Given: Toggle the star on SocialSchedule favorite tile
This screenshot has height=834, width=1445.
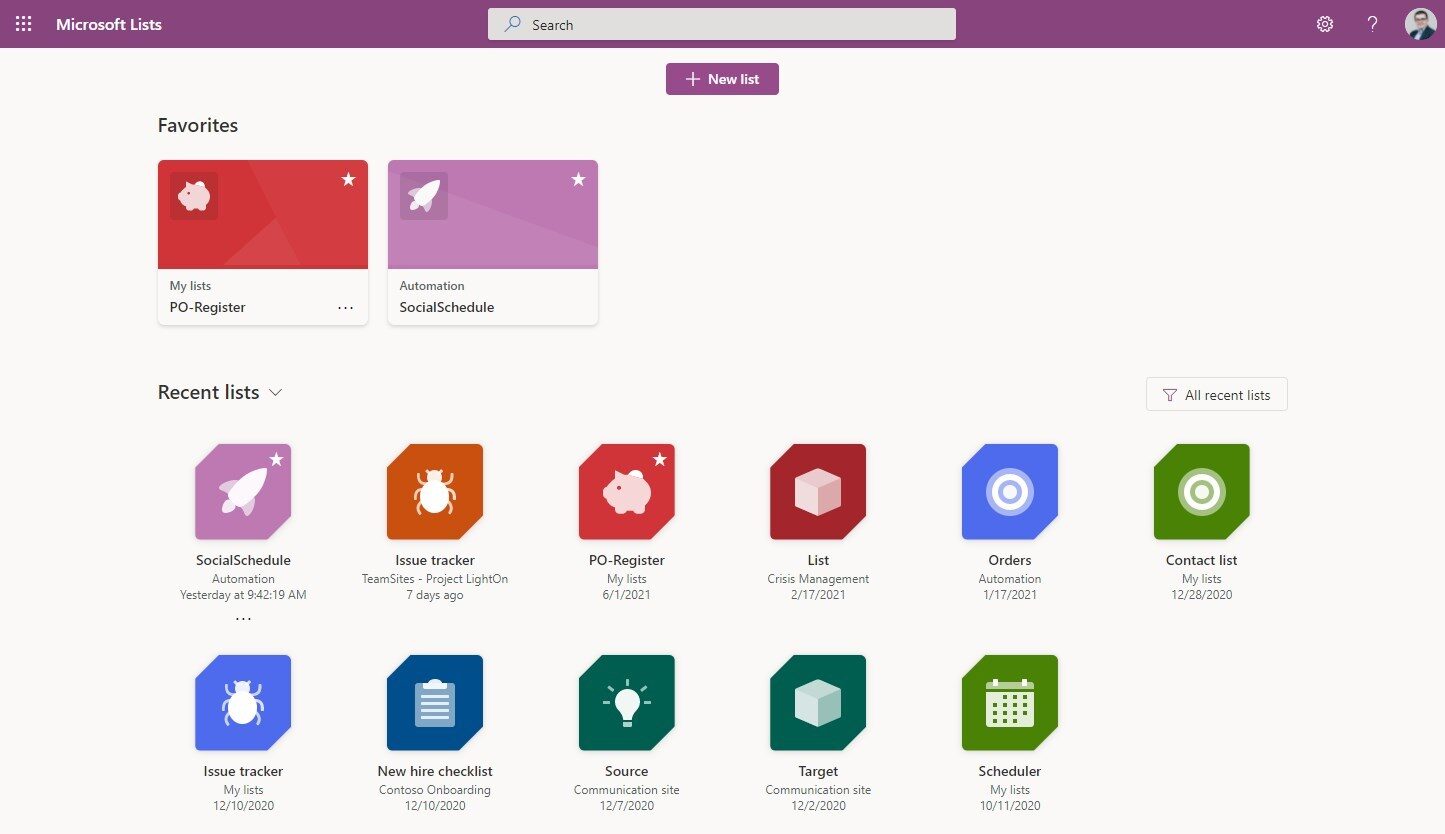Looking at the screenshot, I should click(578, 180).
